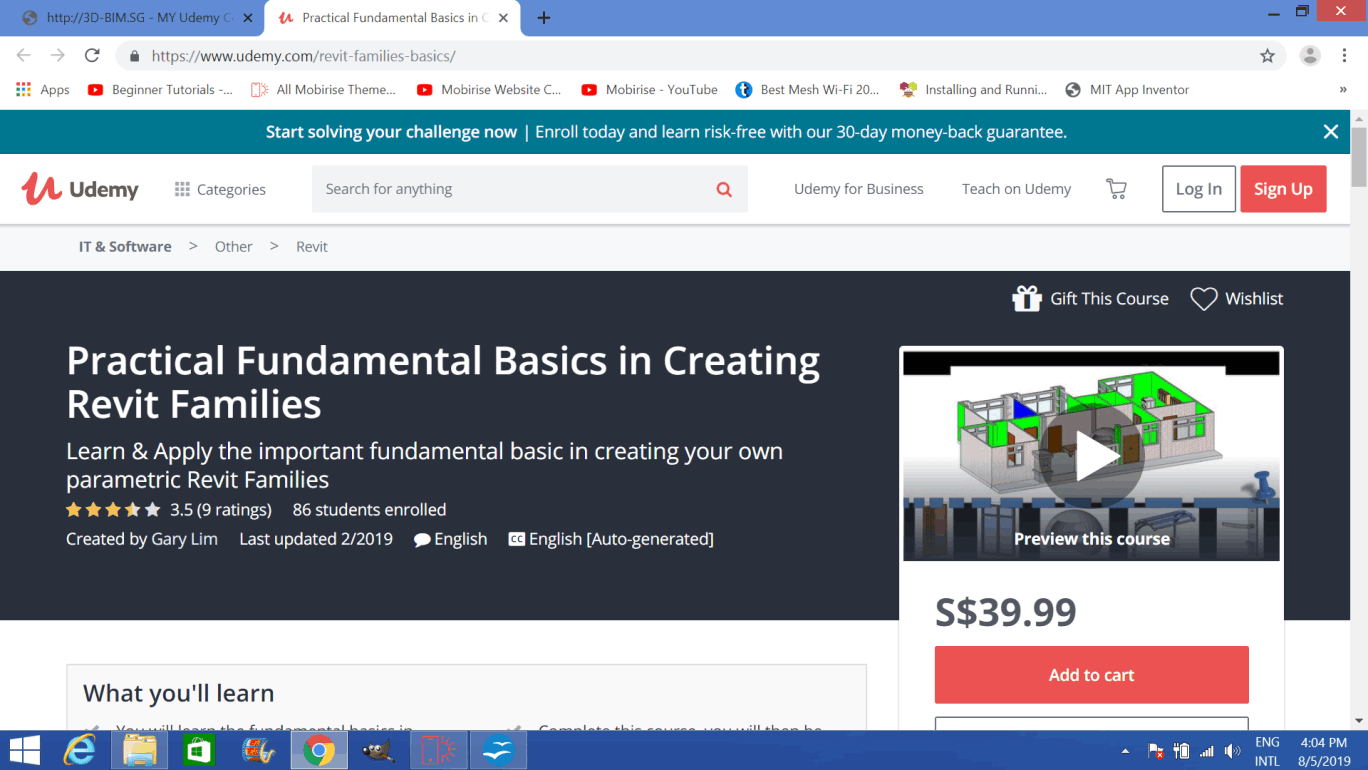Show hidden system tray icons

point(1125,751)
